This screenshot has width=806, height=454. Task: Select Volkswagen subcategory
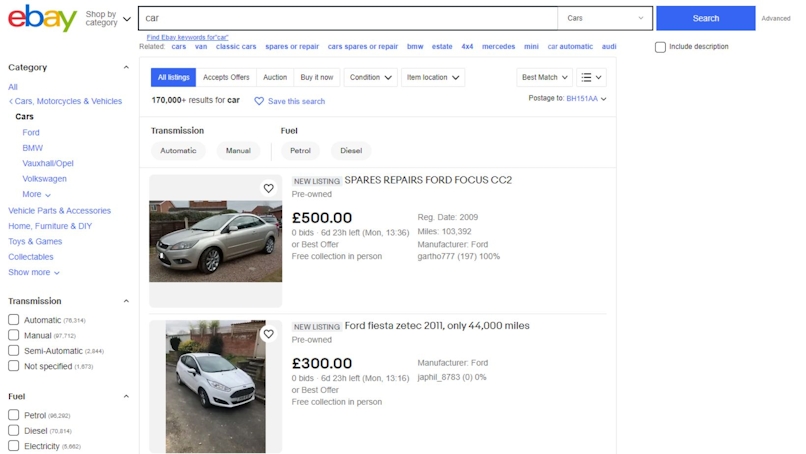44,178
